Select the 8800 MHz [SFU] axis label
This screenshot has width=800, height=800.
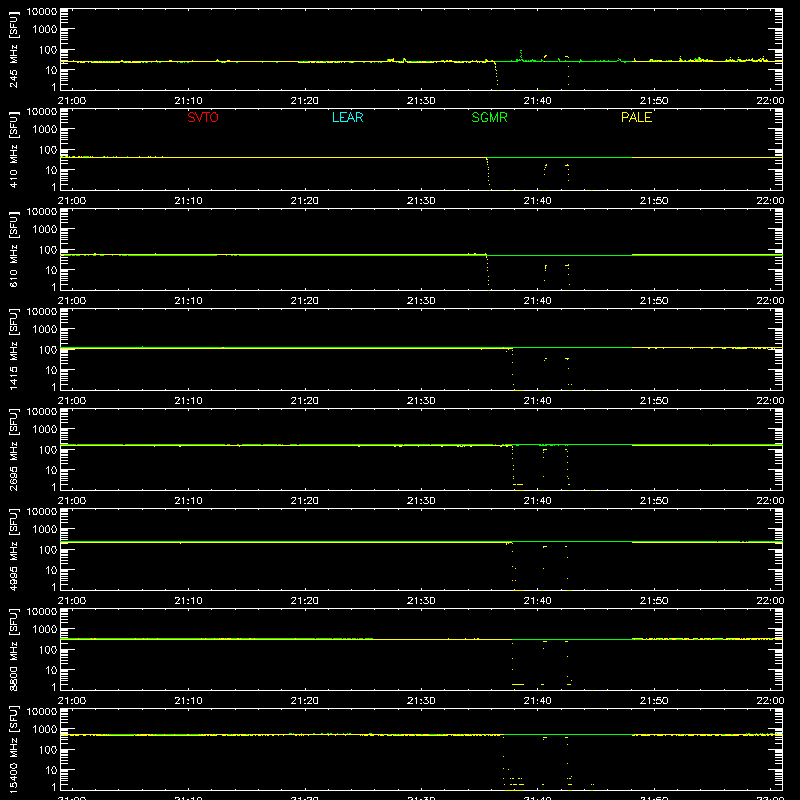coord(14,649)
